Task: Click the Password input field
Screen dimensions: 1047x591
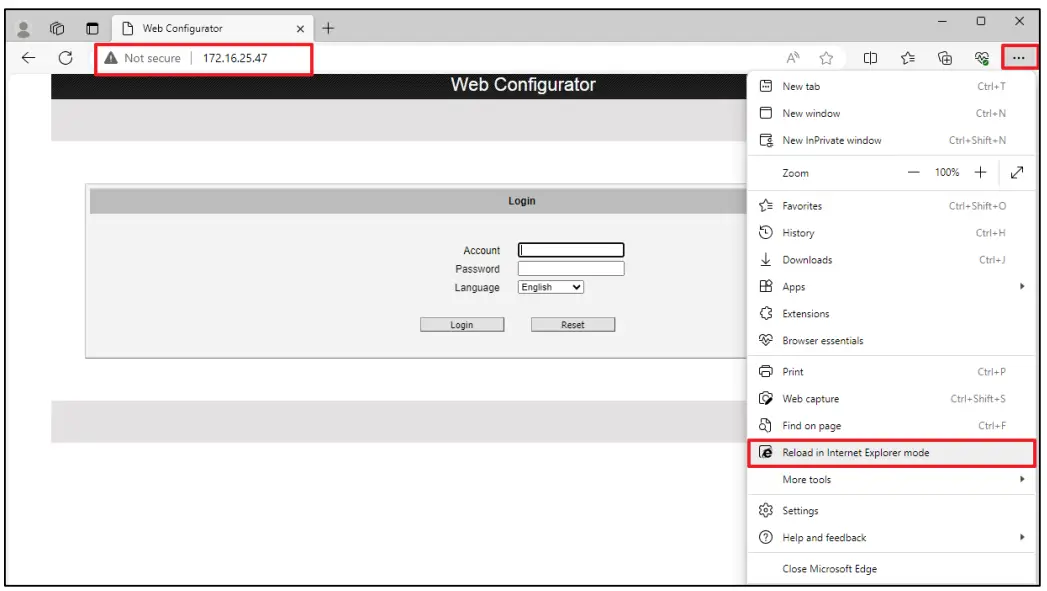Action: (x=570, y=269)
